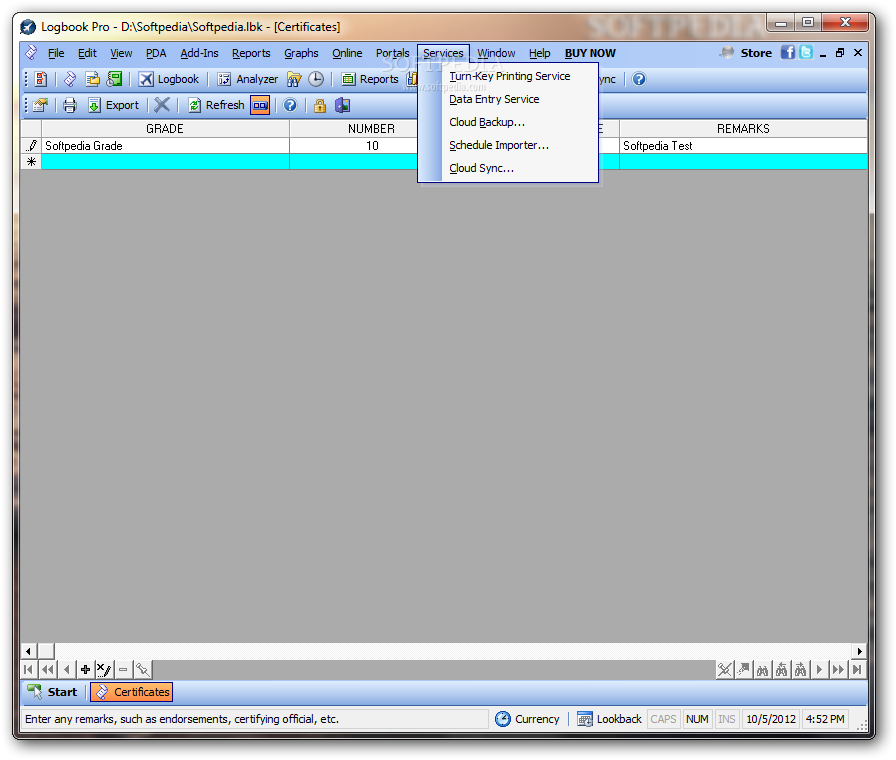The image size is (896, 760).
Task: Open the Reports menu in menu bar
Action: 251,53
